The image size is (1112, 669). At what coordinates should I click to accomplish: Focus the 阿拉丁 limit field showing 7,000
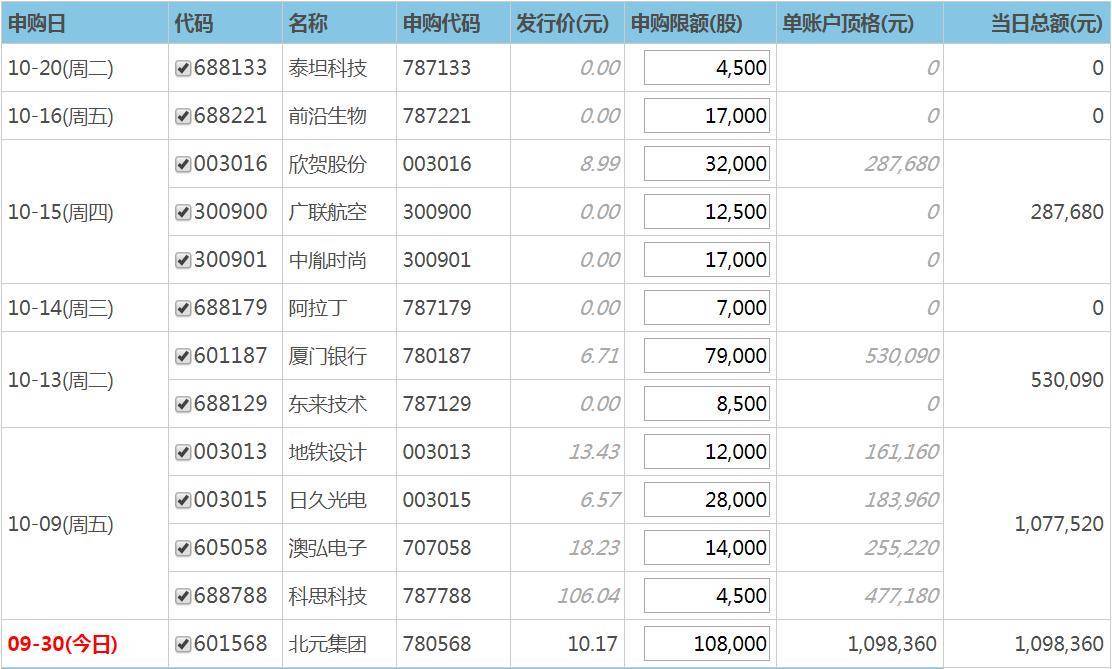(707, 308)
